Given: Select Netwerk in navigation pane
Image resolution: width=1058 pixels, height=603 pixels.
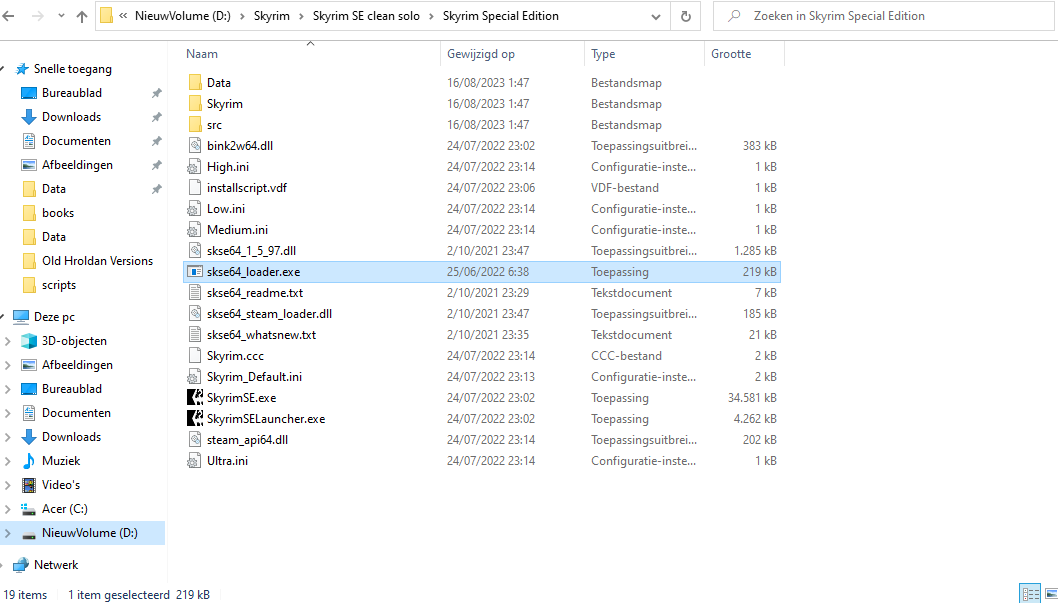Looking at the screenshot, I should point(56,565).
